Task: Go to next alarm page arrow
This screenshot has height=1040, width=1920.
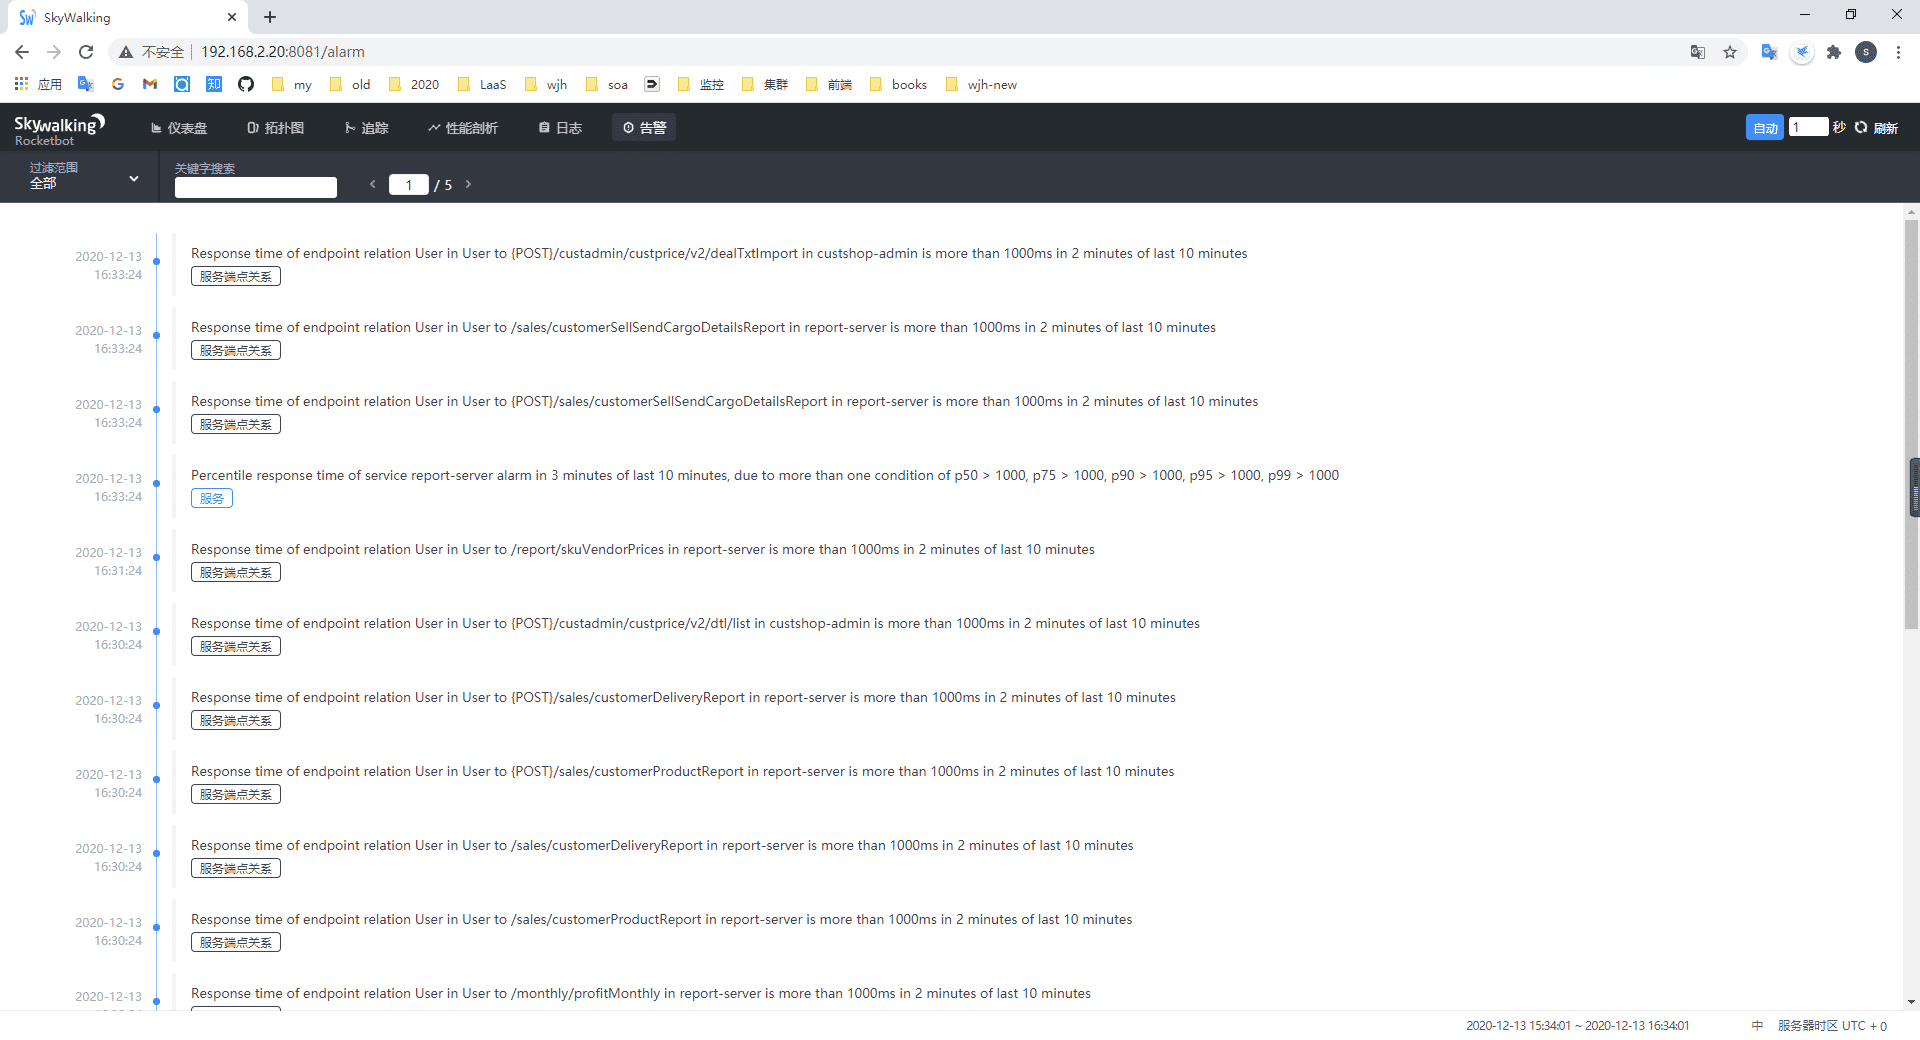Action: [468, 184]
